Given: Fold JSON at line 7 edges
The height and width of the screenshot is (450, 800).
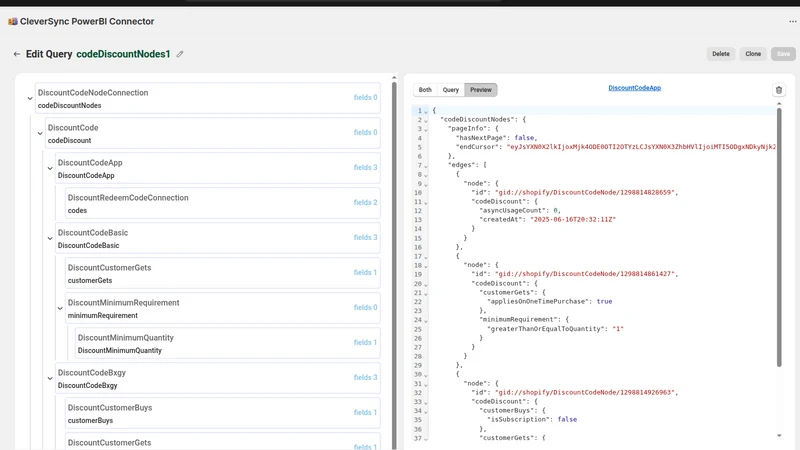Looking at the screenshot, I should (426, 166).
